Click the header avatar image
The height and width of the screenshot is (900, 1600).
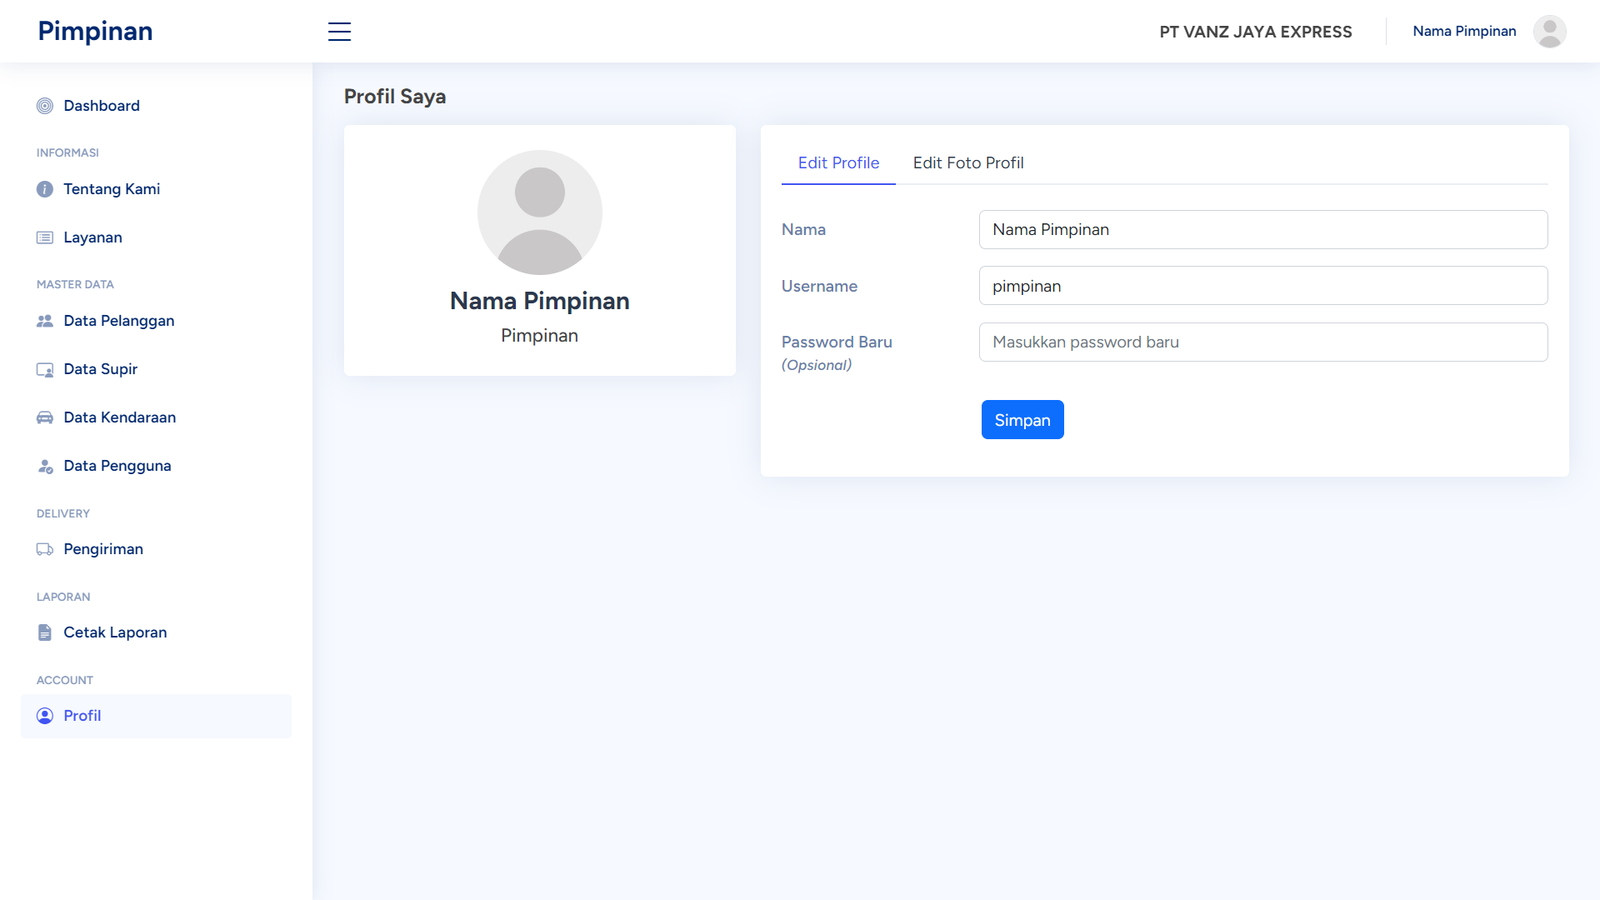point(1549,32)
